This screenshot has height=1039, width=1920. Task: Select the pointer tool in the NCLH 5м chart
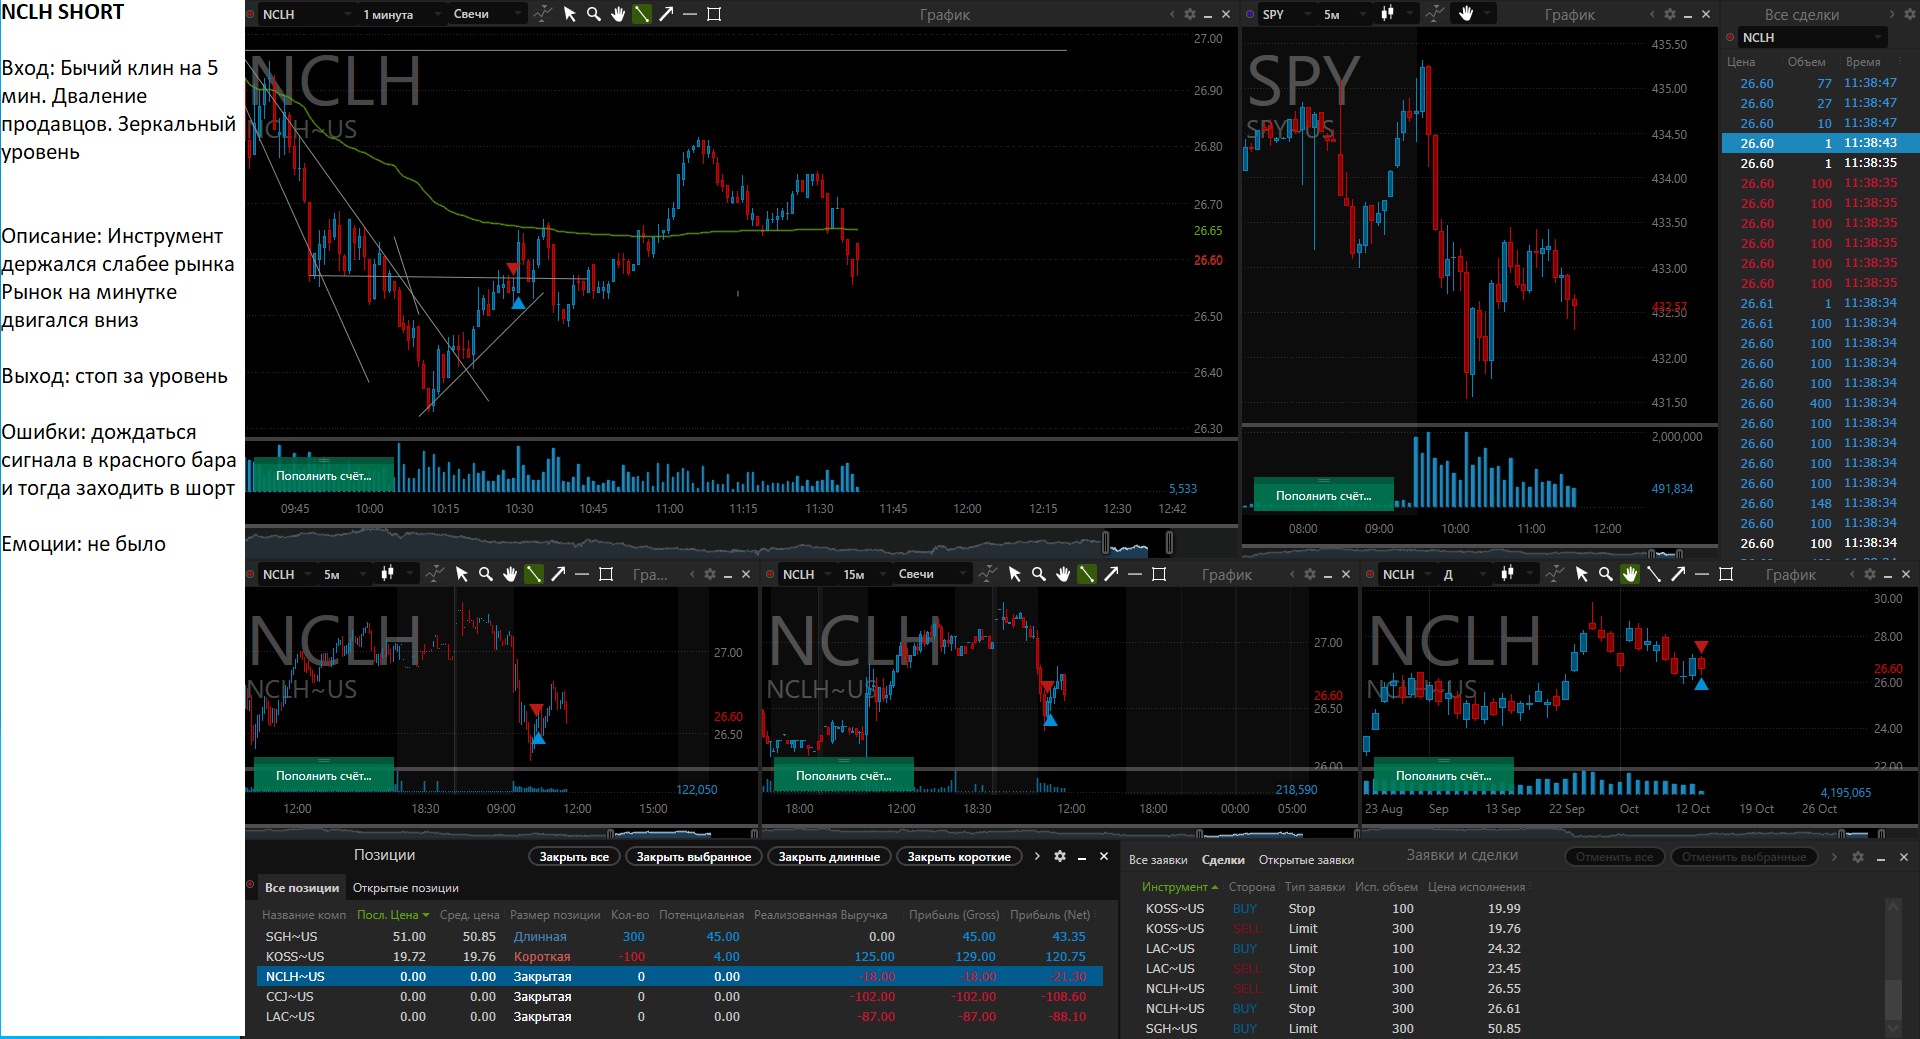click(x=462, y=574)
